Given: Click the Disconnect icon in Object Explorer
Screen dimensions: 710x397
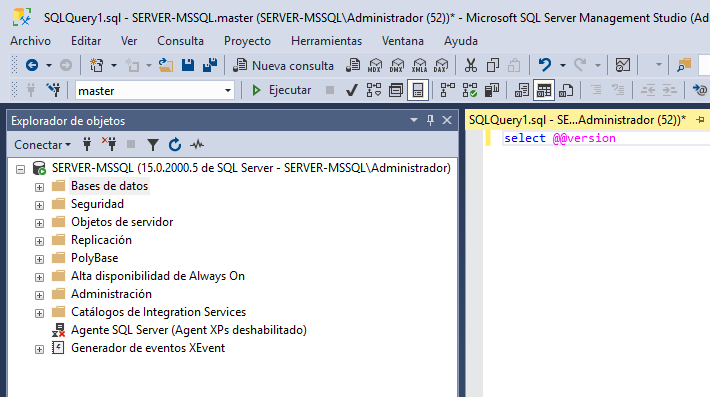Looking at the screenshot, I should click(109, 144).
